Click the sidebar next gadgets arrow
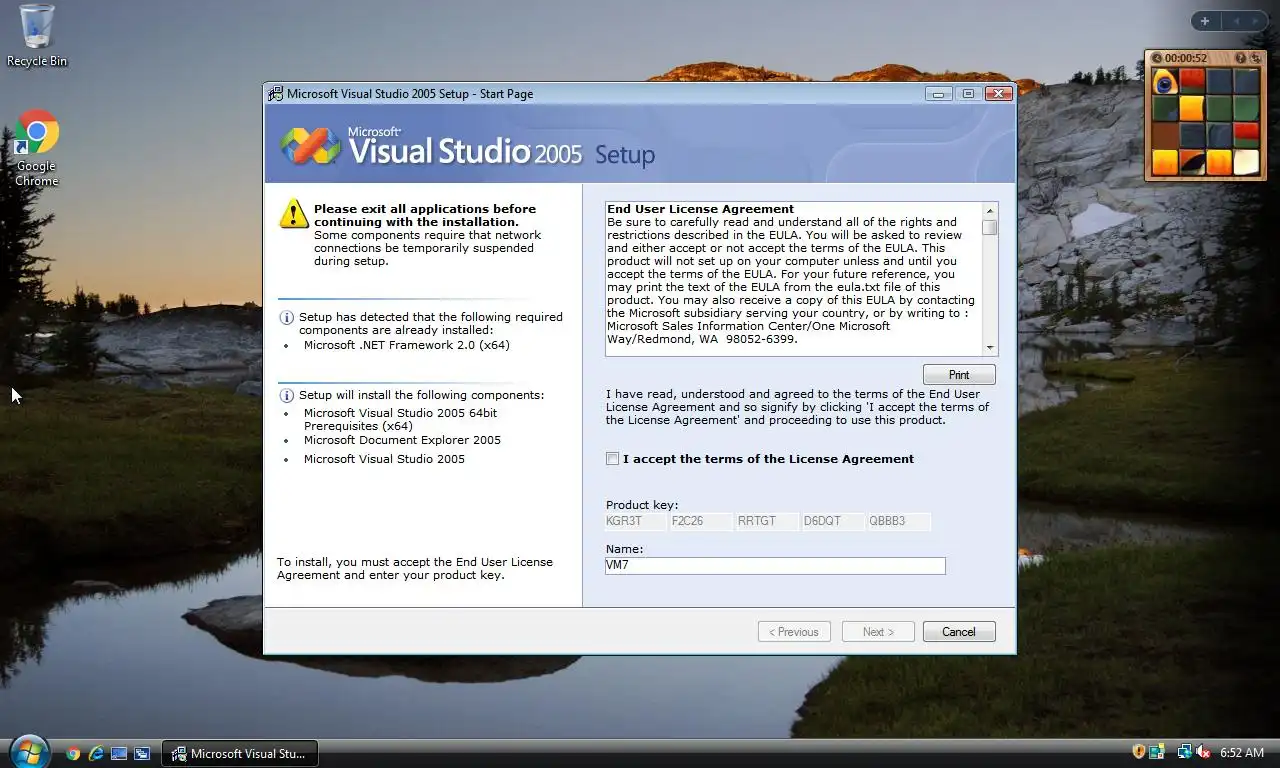1280x768 pixels. pyautogui.click(x=1255, y=21)
